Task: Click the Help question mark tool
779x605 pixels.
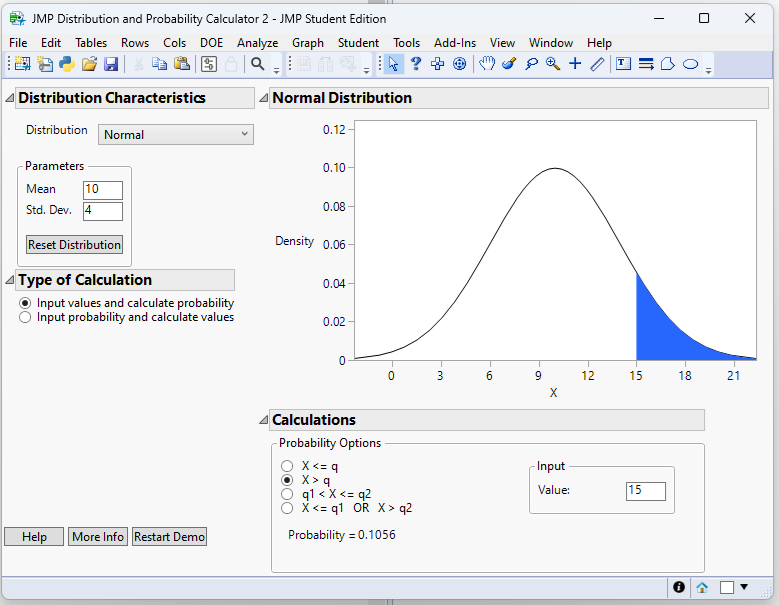Action: pyautogui.click(x=416, y=64)
